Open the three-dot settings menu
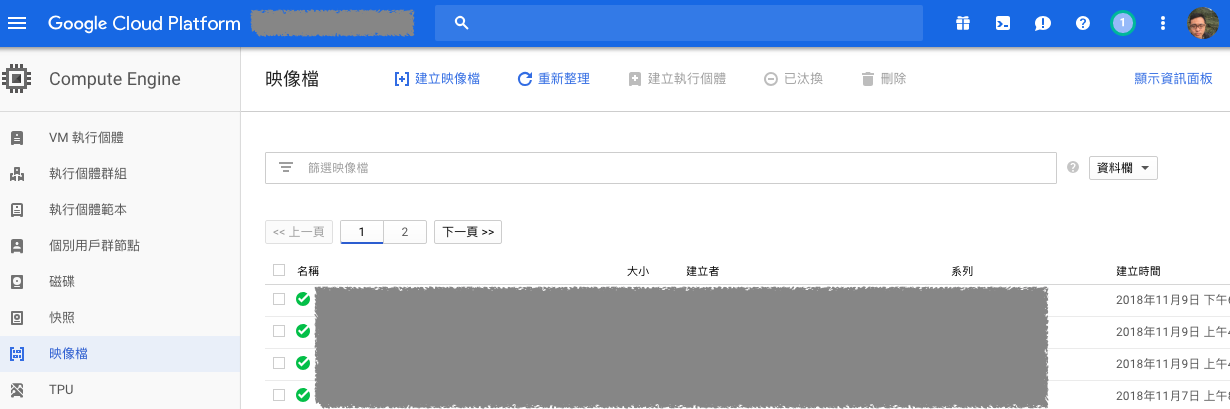This screenshot has height=409, width=1230. click(x=1162, y=23)
